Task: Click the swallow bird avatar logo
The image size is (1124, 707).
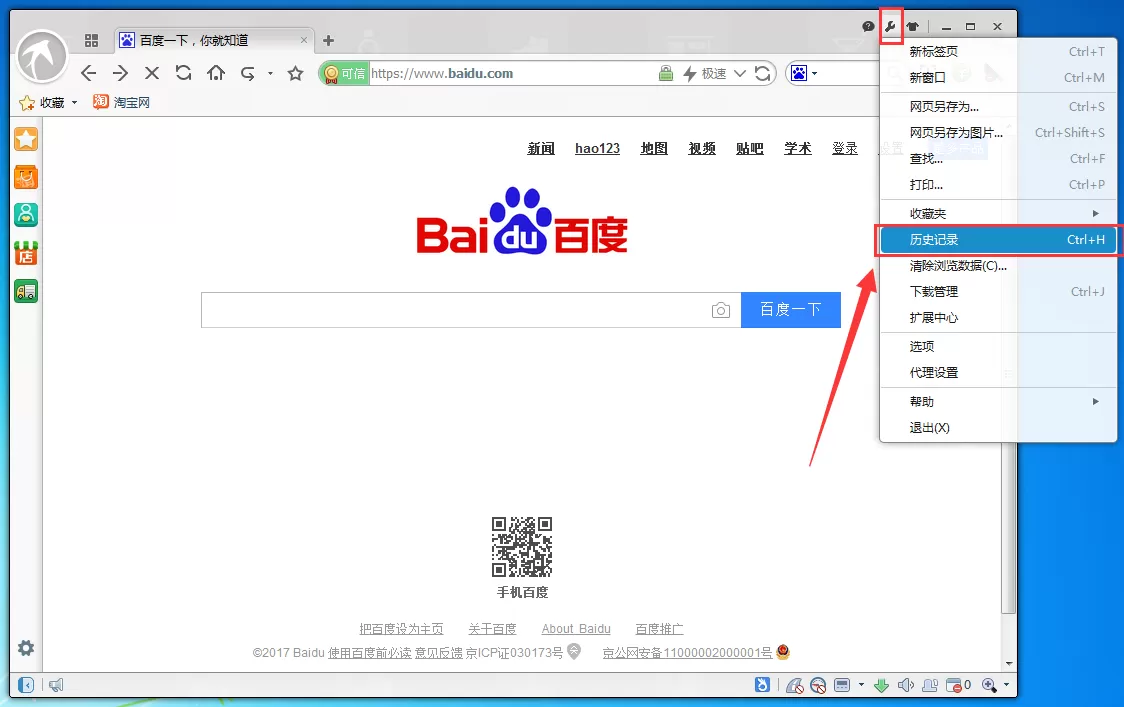Action: 42,57
